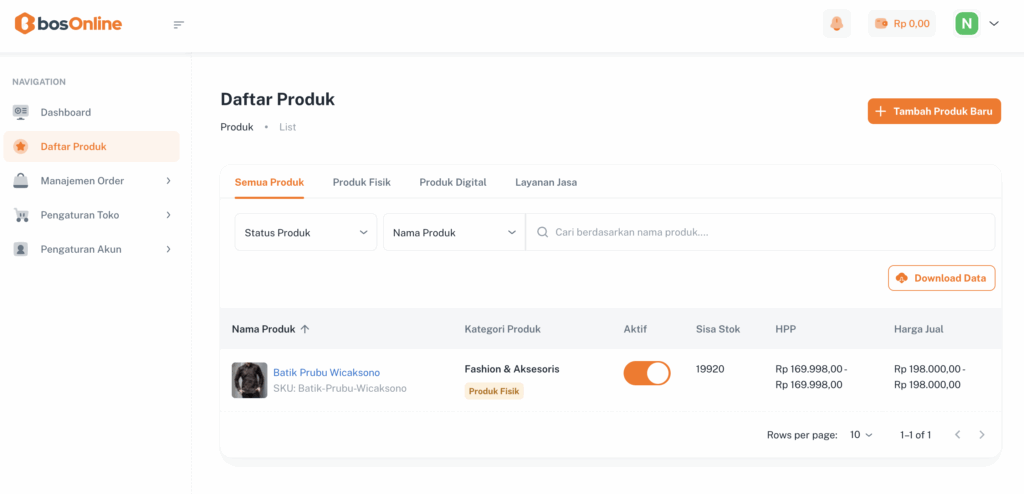Viewport: 1024px width, 494px height.
Task: Click the Download Data button
Action: tap(941, 278)
